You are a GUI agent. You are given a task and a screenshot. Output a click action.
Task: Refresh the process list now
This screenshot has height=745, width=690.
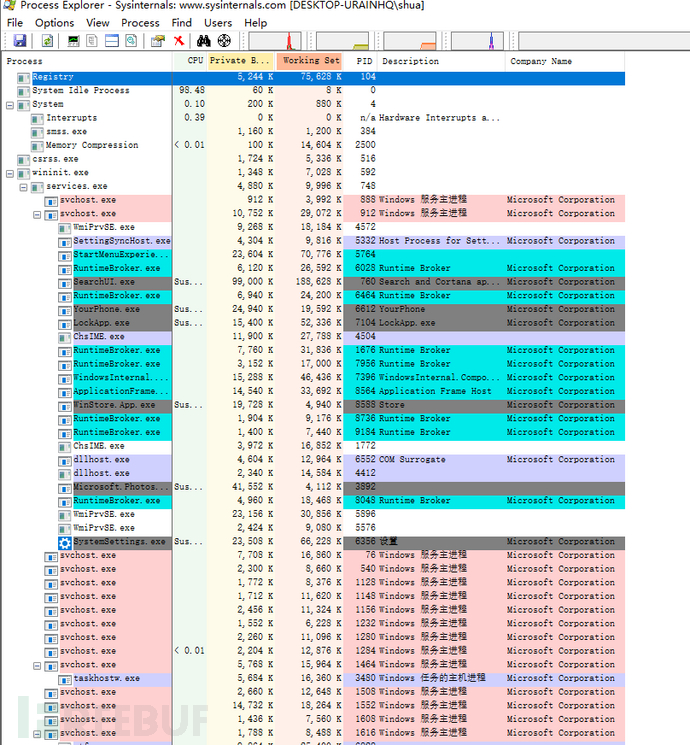[48, 40]
